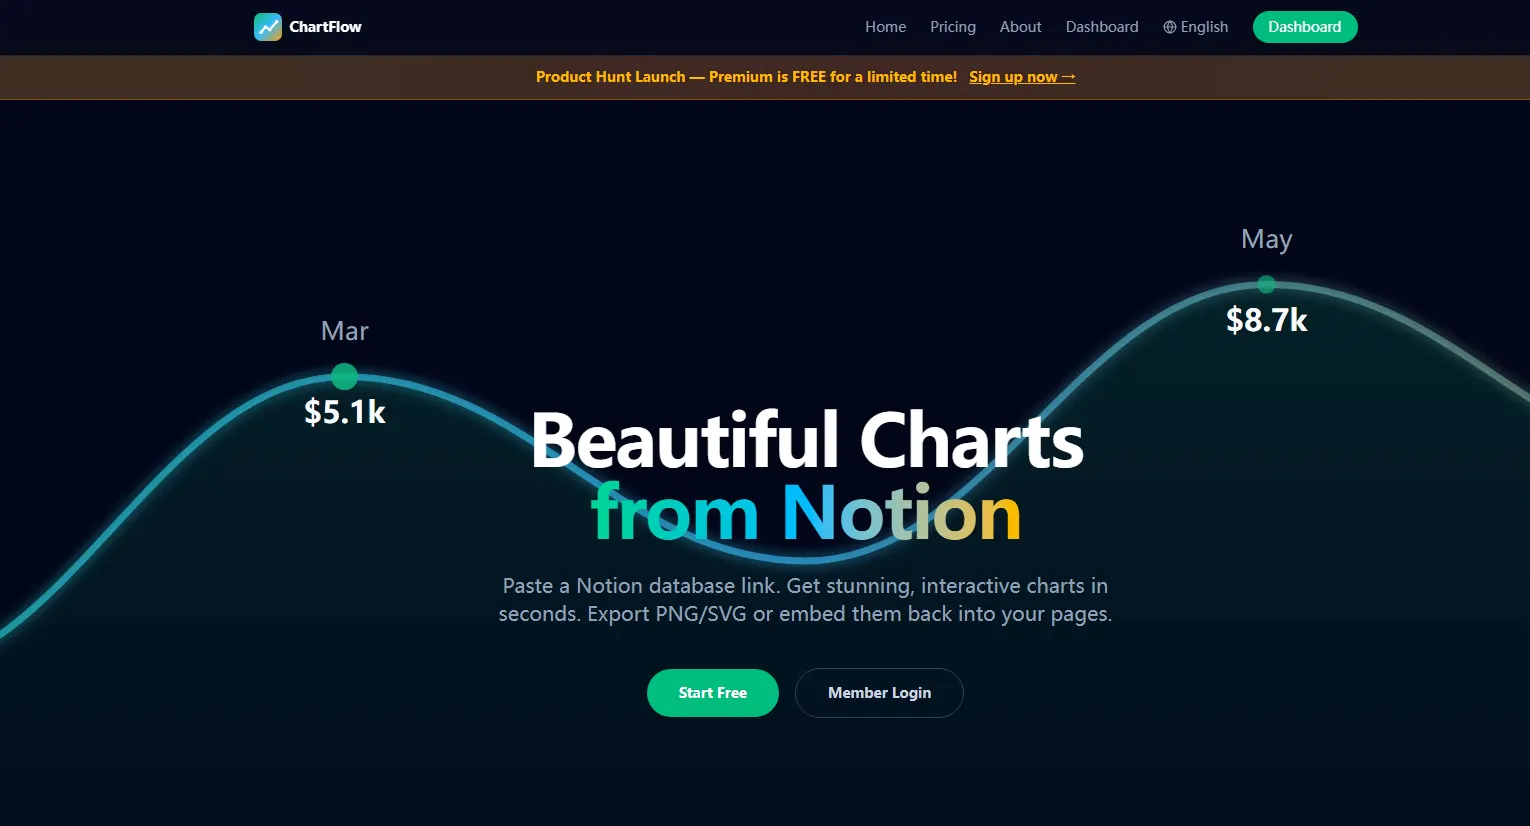Click the ChartFlow brand name
Image resolution: width=1530 pixels, height=826 pixels.
(325, 27)
